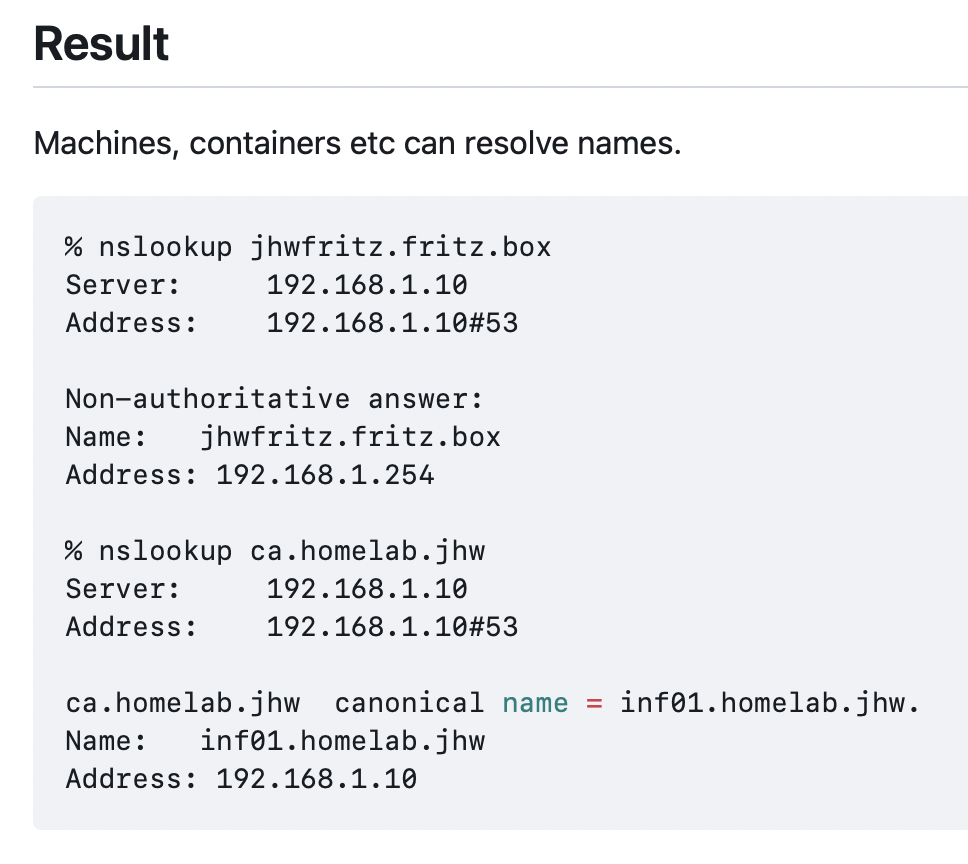Click the first "Server:" label in the code
The width and height of the screenshot is (968, 864).
123,285
